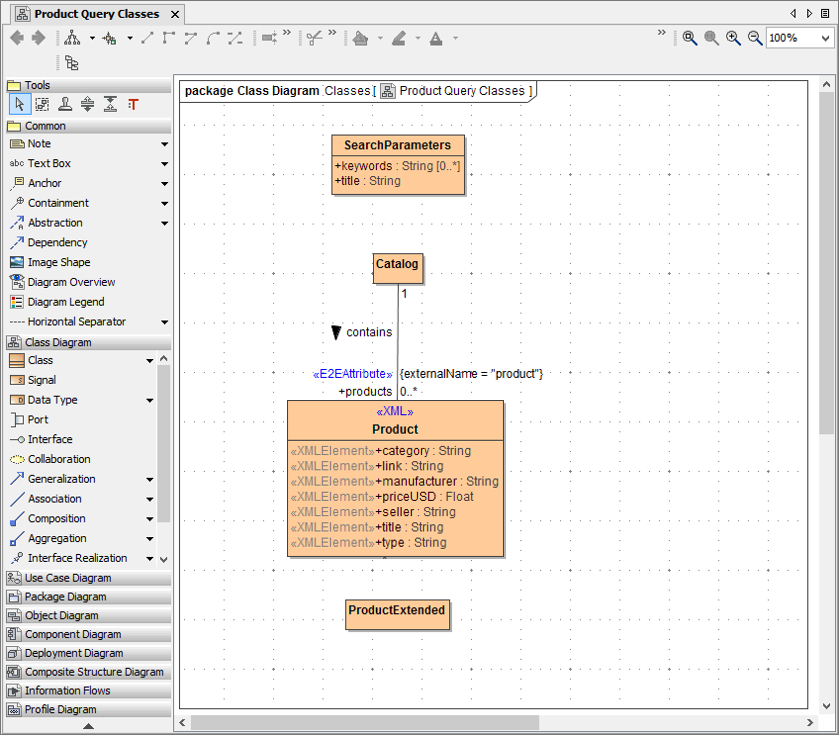
Task: Click the Back navigation arrow
Action: [16, 38]
